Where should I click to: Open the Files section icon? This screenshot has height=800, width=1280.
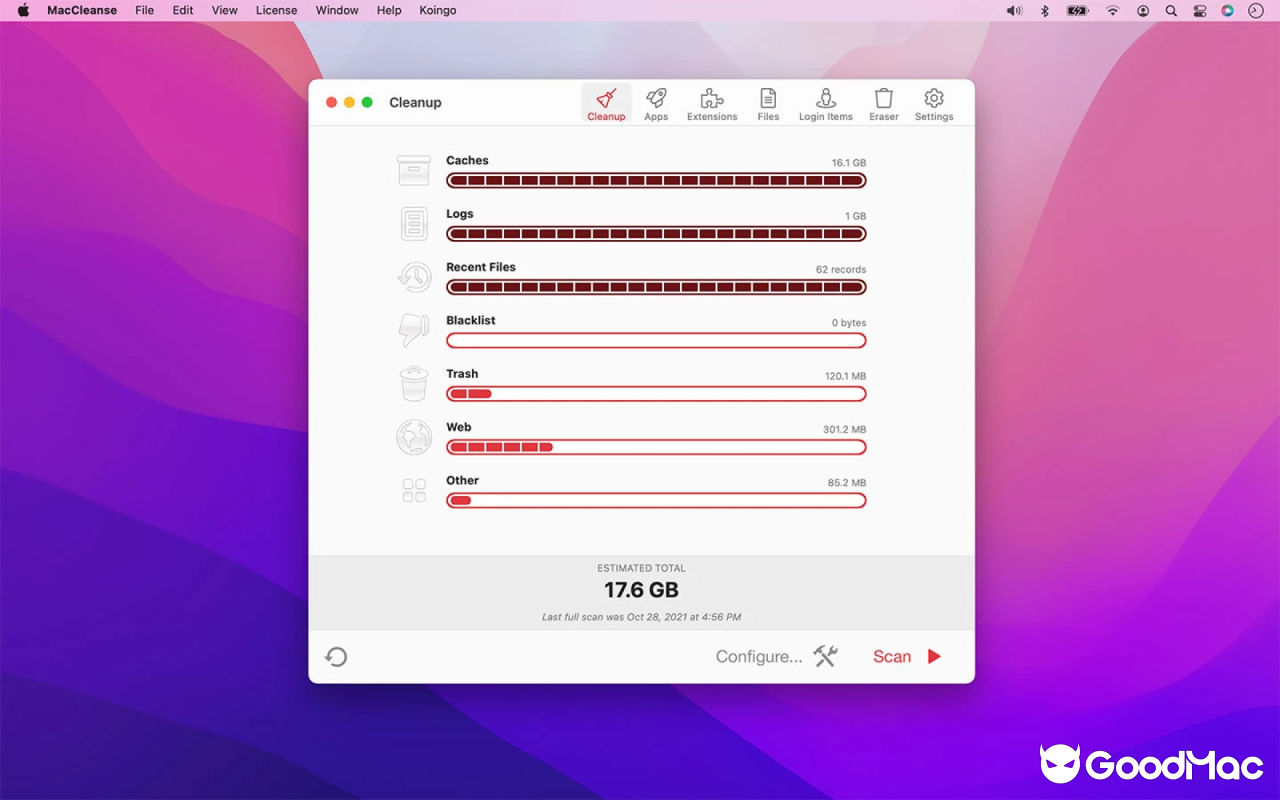[767, 100]
